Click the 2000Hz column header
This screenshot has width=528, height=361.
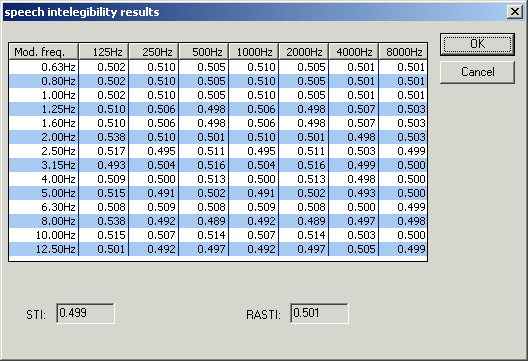point(303,52)
